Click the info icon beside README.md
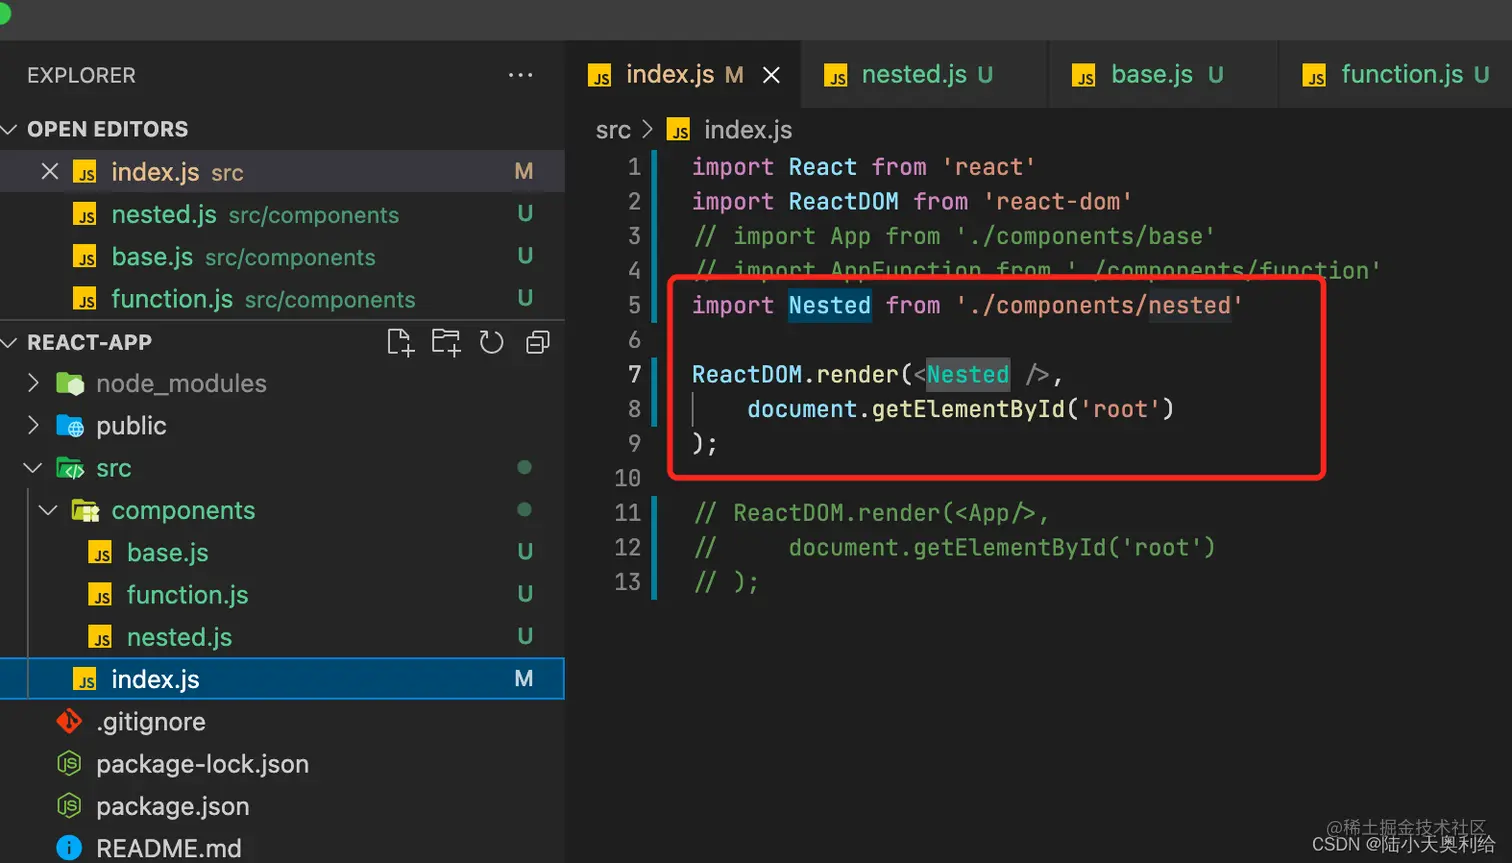1512x863 pixels. [x=69, y=848]
